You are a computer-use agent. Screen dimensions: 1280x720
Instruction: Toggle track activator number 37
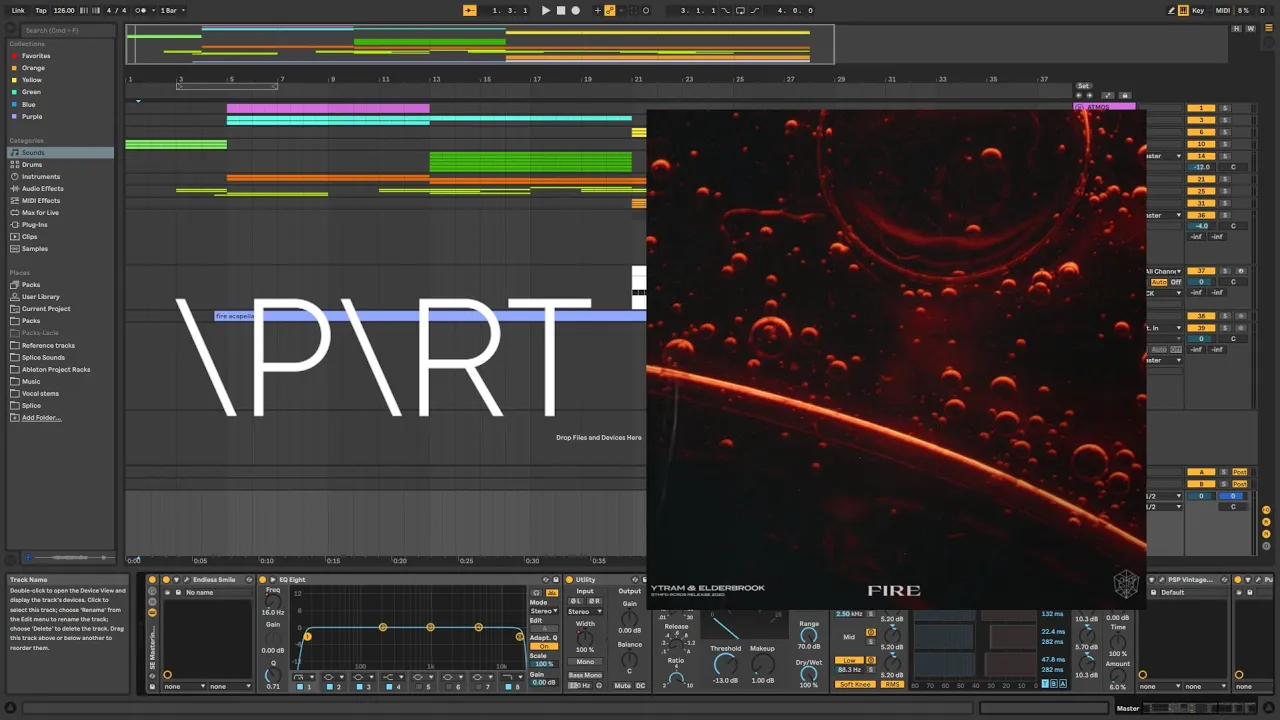point(1200,271)
